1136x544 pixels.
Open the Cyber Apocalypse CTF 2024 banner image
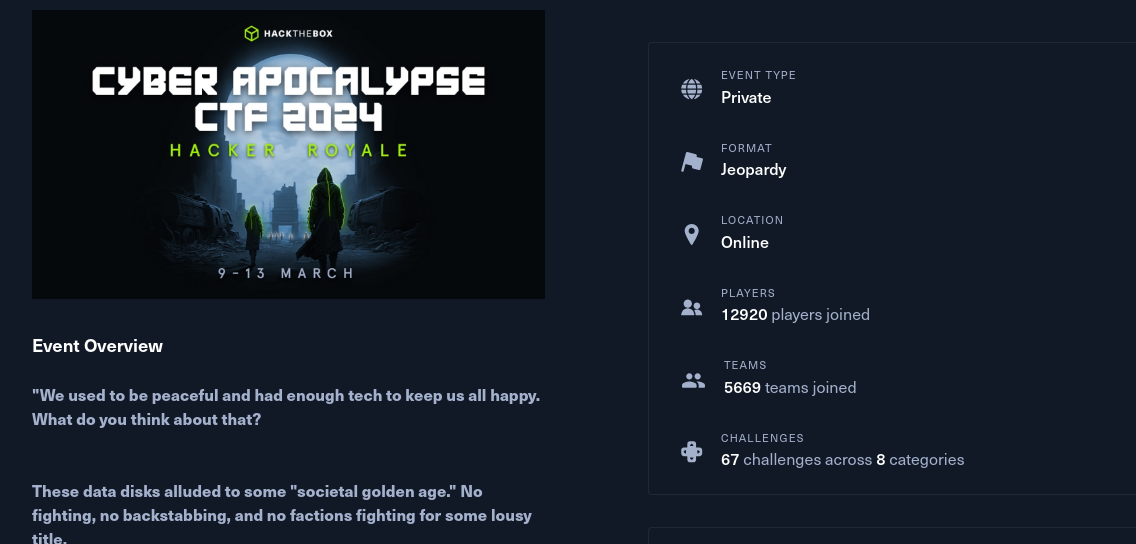tap(288, 154)
